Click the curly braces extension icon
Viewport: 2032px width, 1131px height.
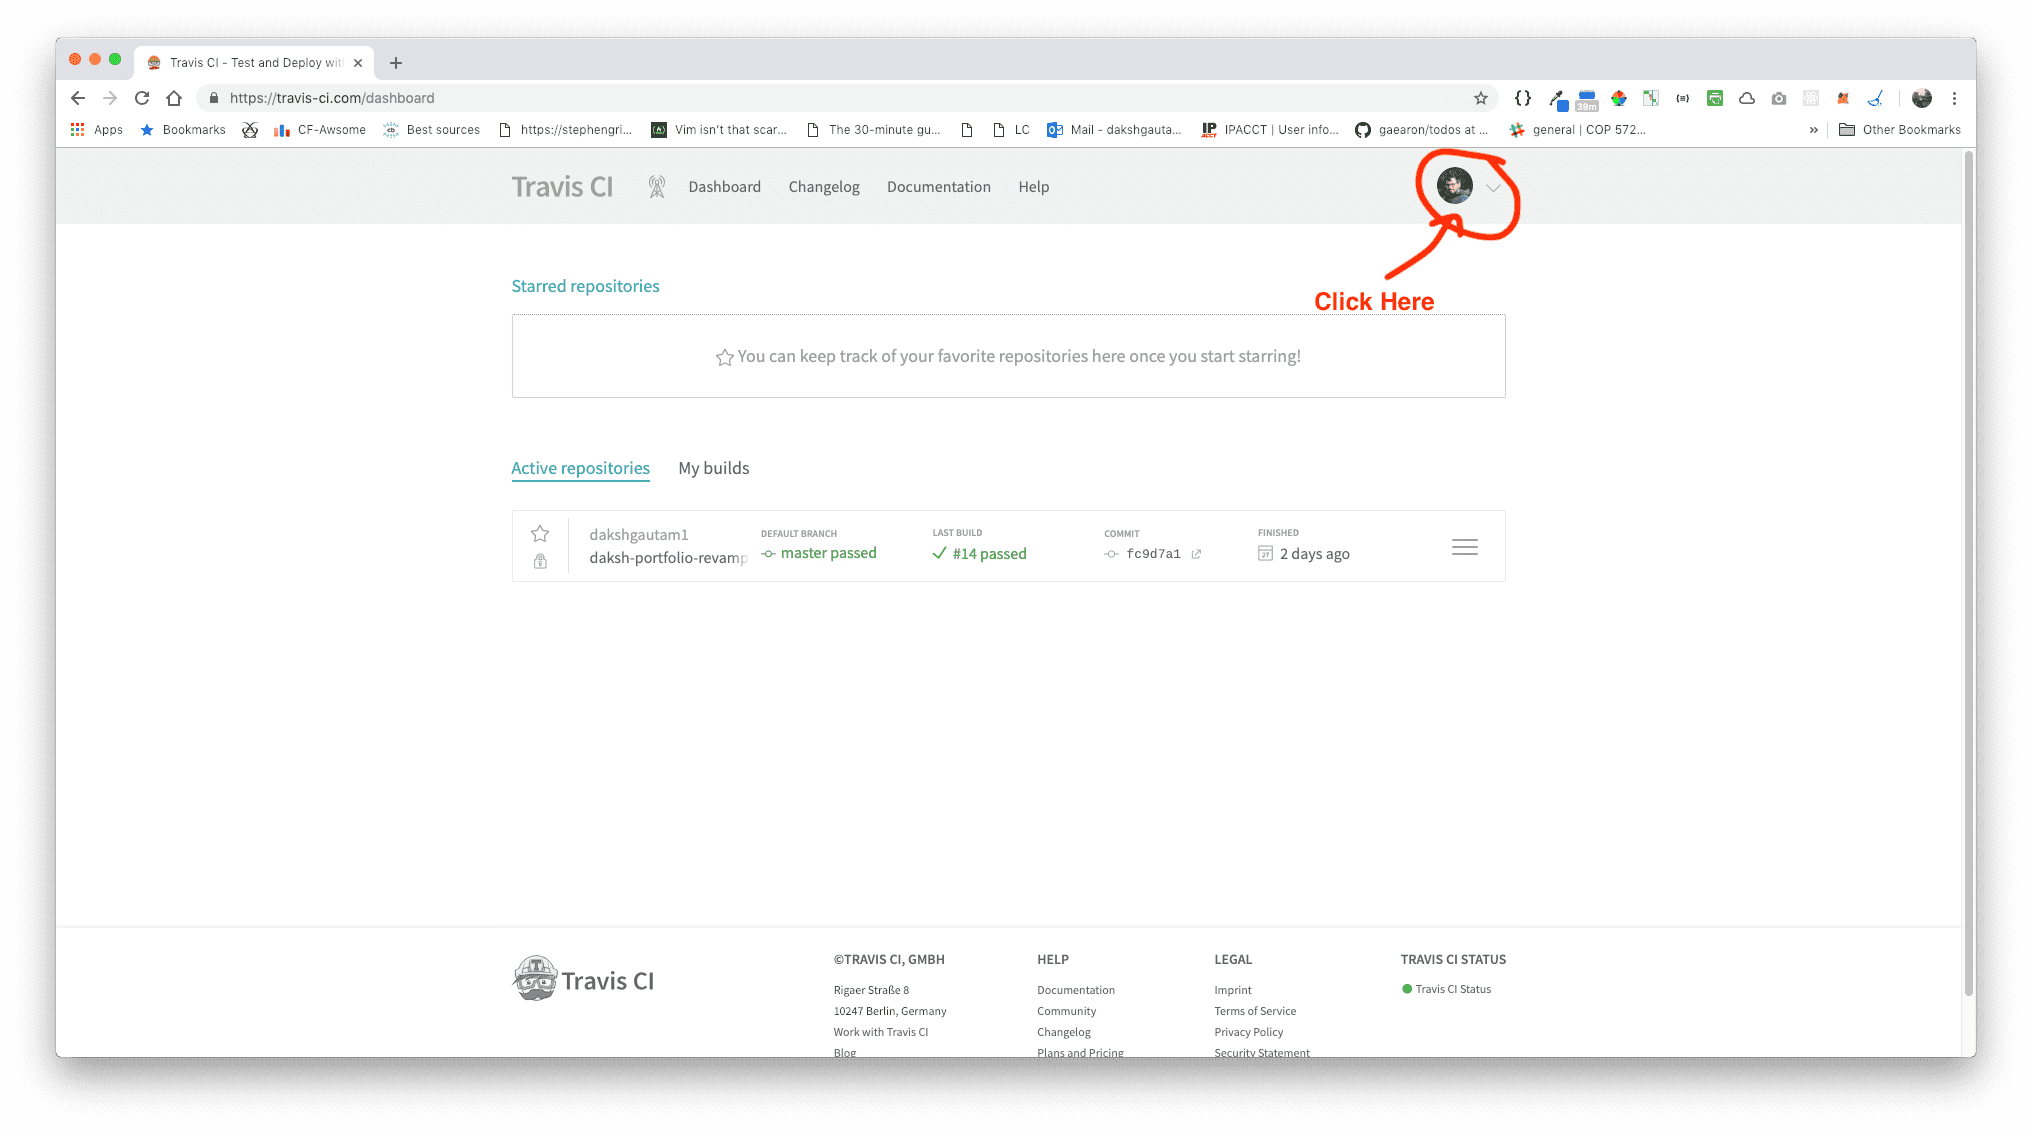click(1522, 98)
